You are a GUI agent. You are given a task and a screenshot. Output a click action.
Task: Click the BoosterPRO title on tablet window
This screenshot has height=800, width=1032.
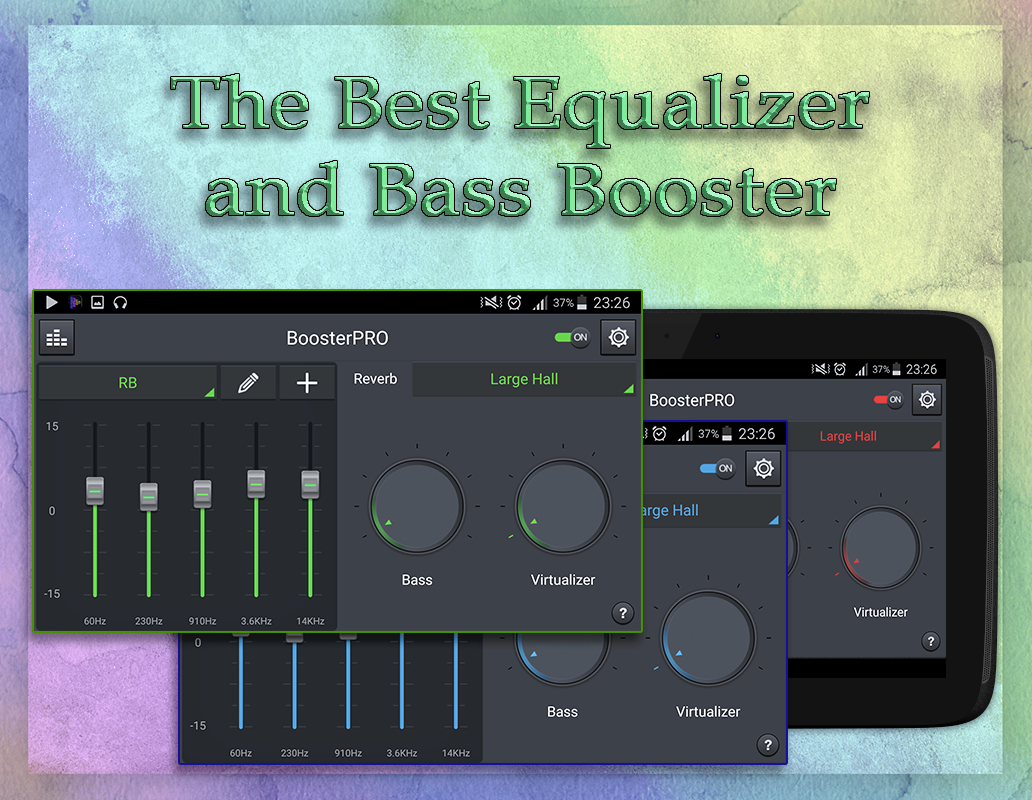[x=691, y=400]
